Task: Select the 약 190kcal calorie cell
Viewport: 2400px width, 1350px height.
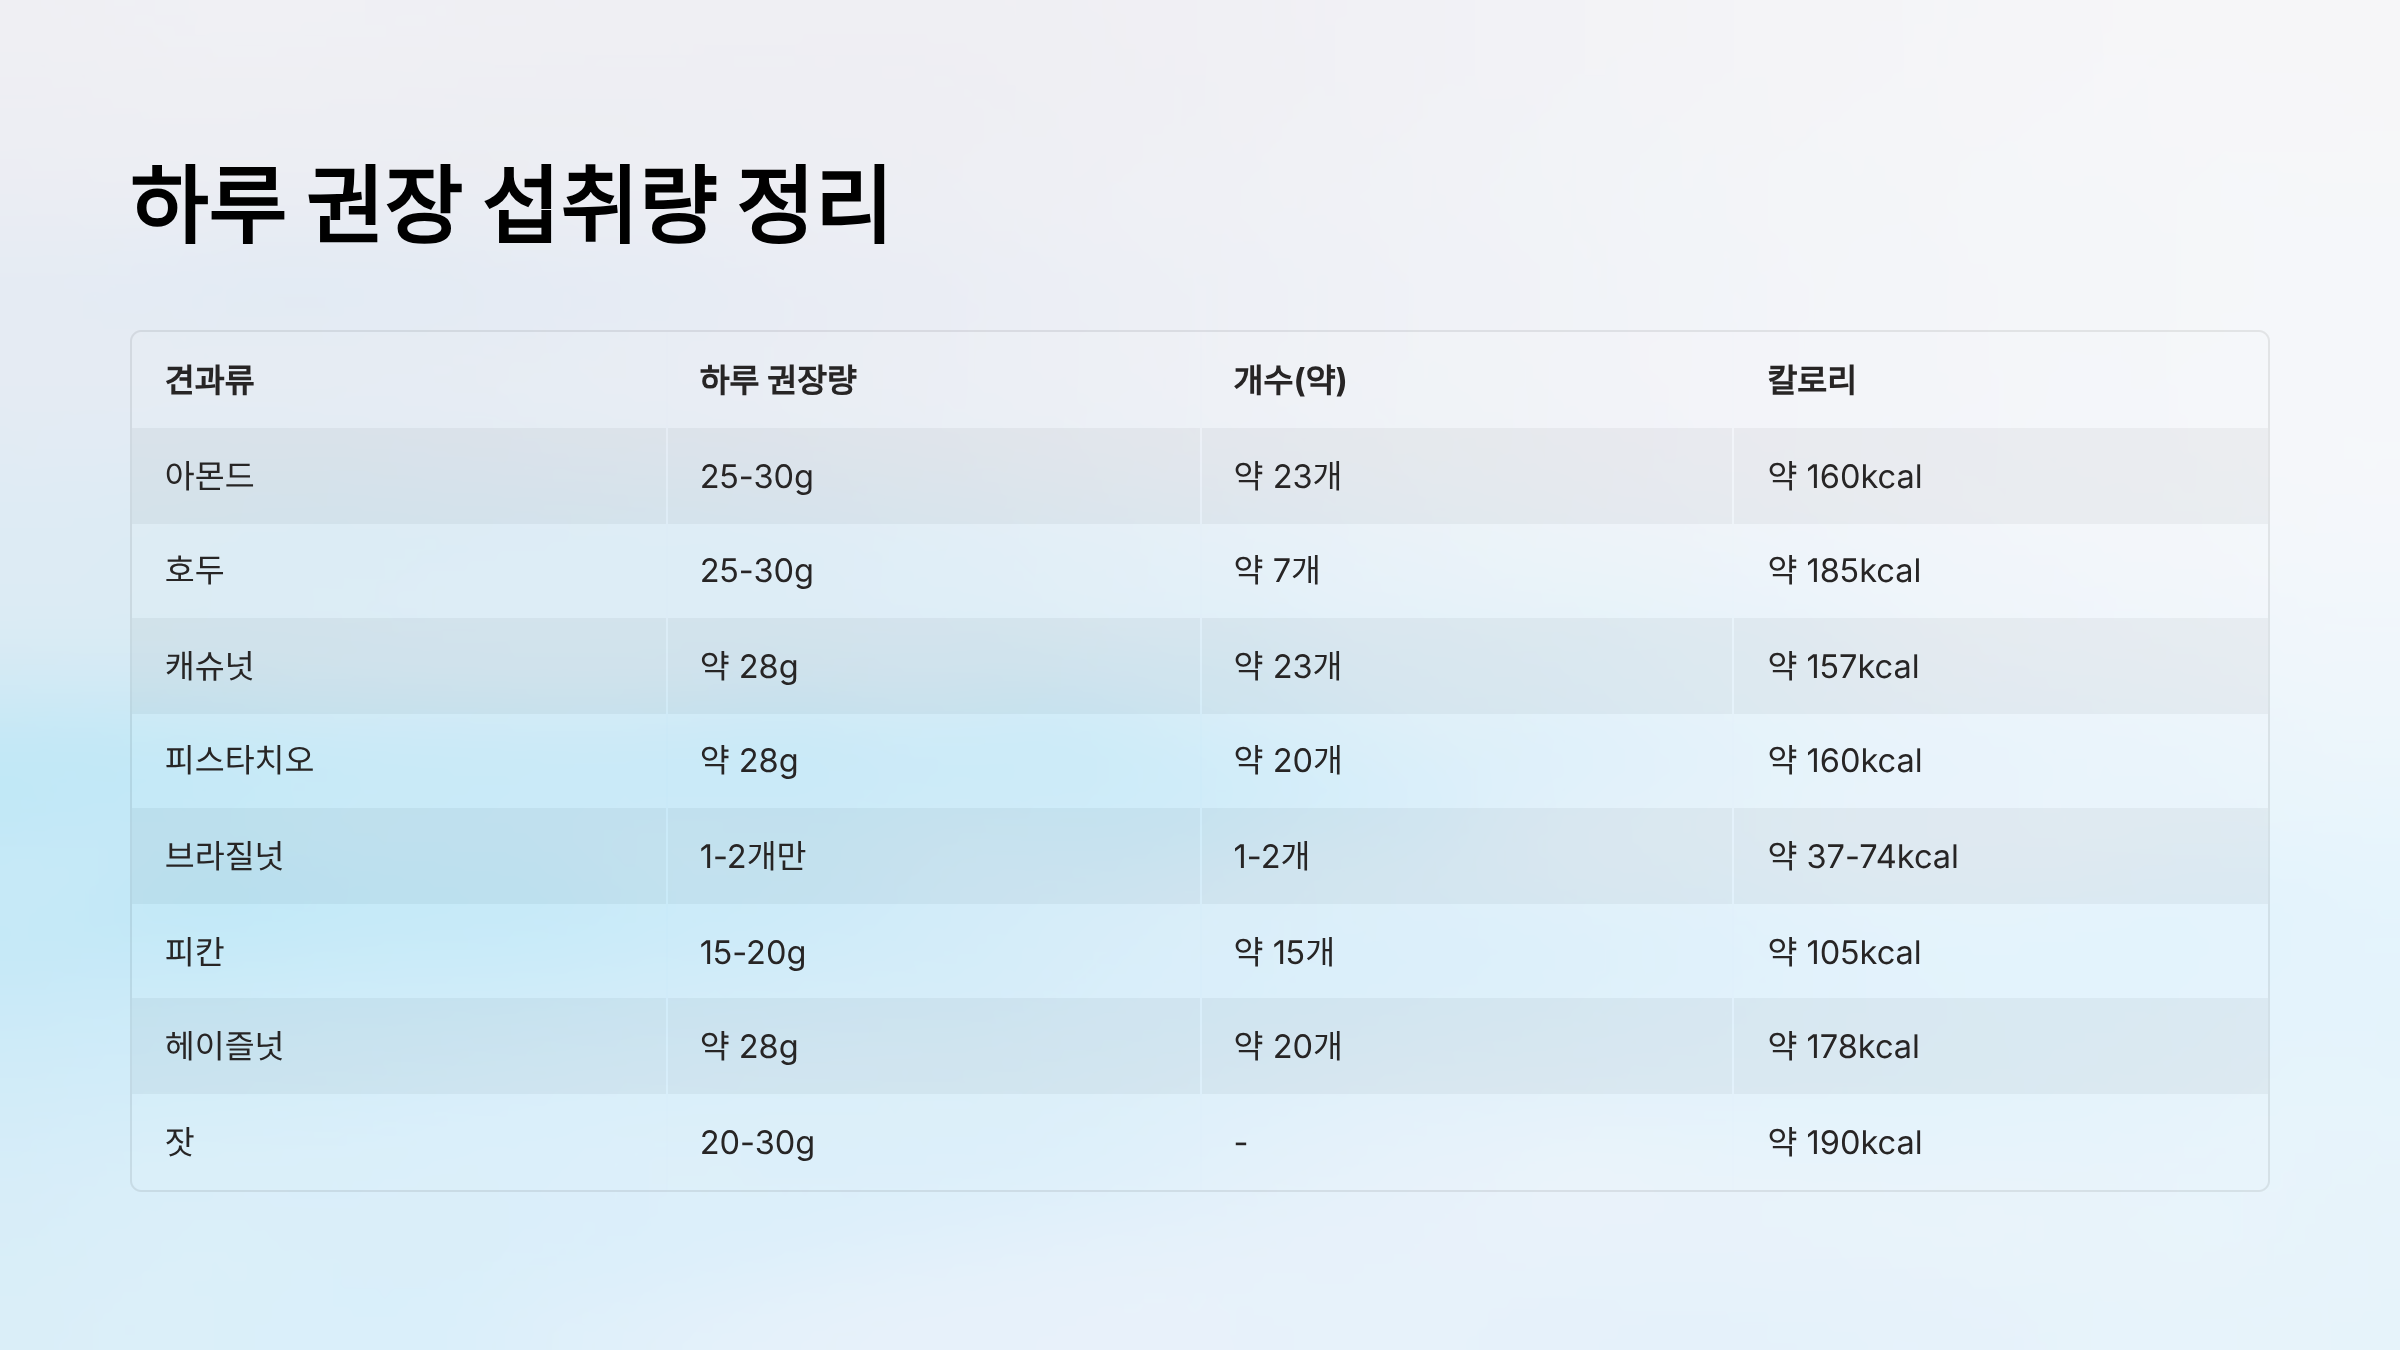Action: click(x=1844, y=1142)
